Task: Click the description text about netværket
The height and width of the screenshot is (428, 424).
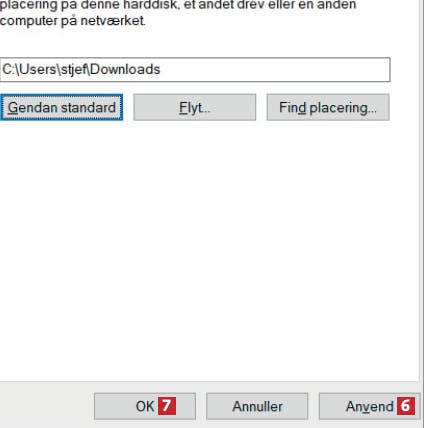Action: click(x=73, y=21)
